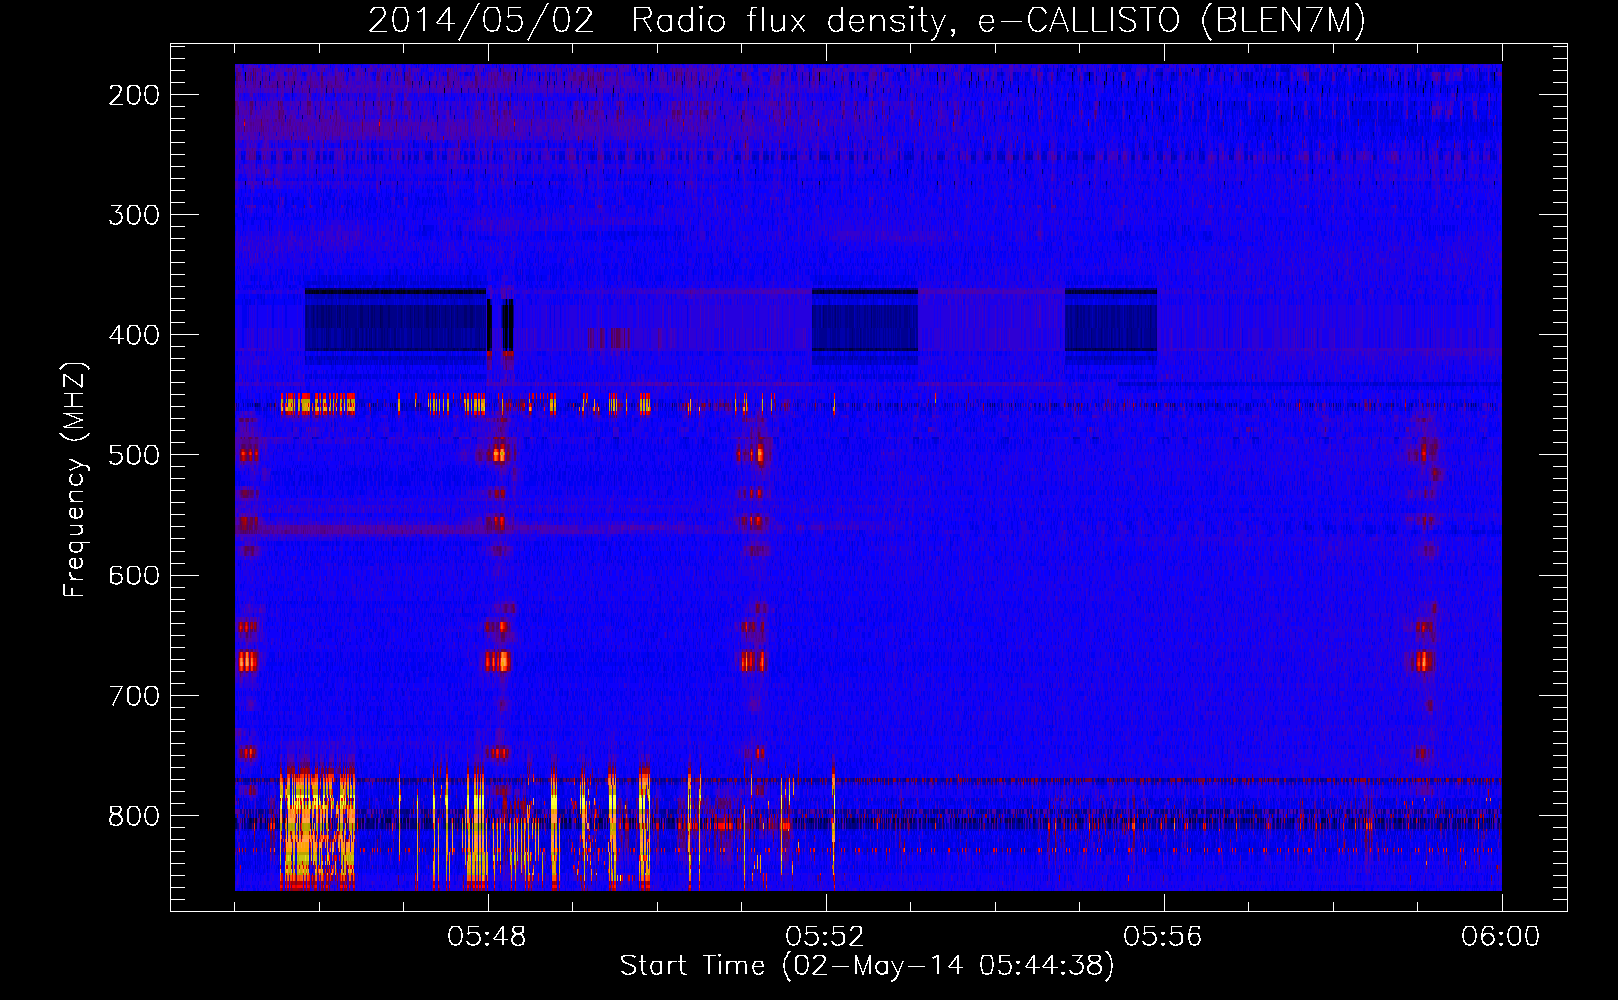1618x1000 pixels.
Task: Select the 600 frequency tick label
Action: click(134, 575)
